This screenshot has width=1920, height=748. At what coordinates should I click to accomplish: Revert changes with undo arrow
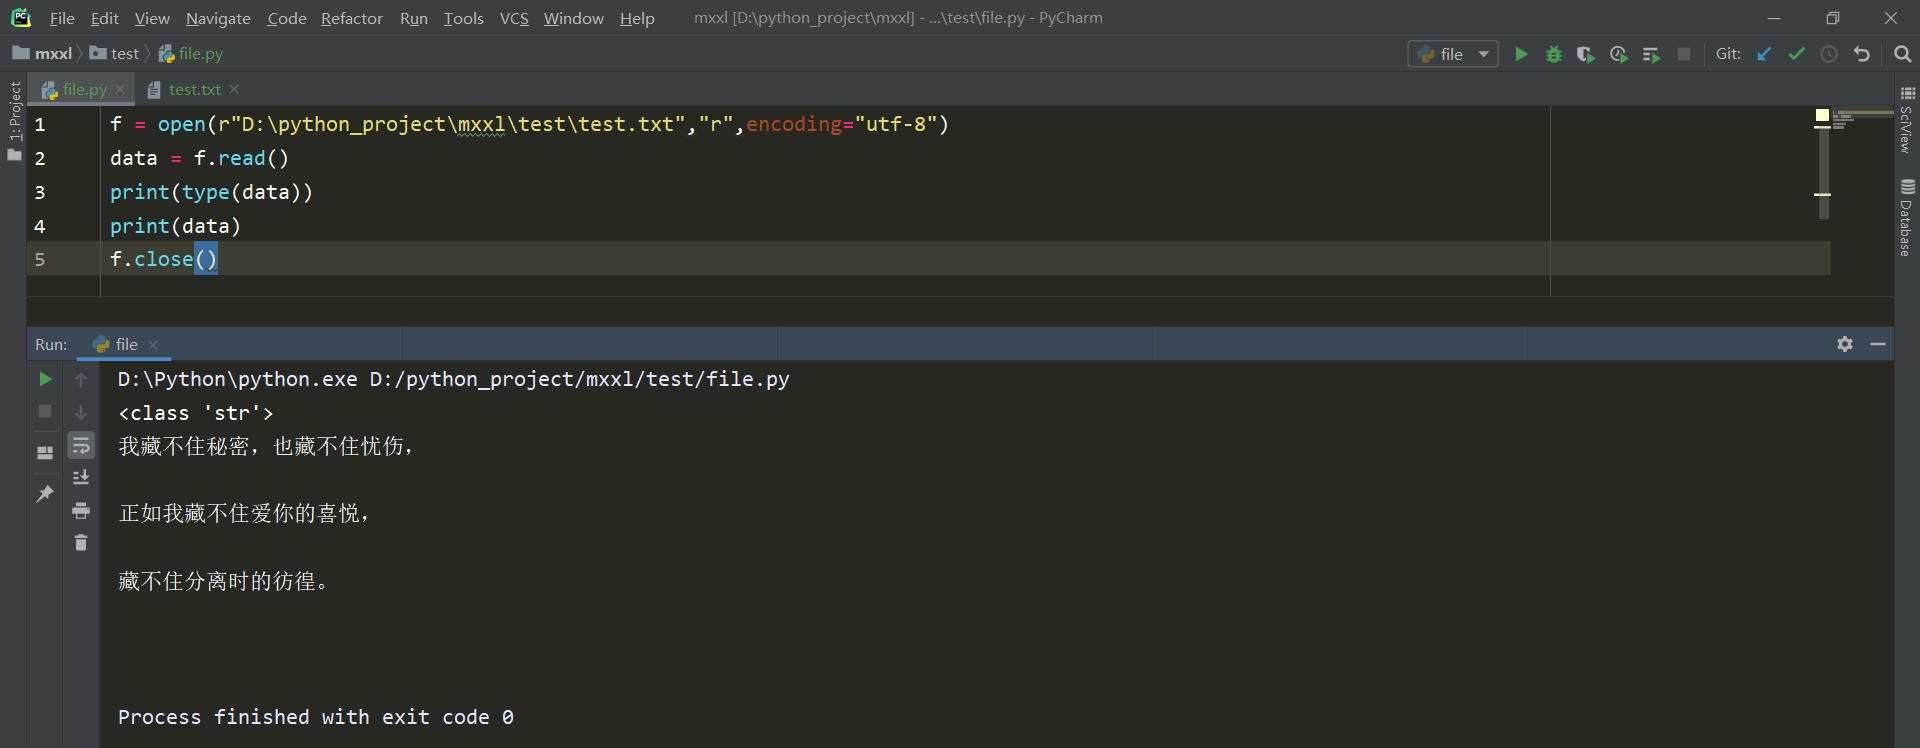pyautogui.click(x=1862, y=54)
